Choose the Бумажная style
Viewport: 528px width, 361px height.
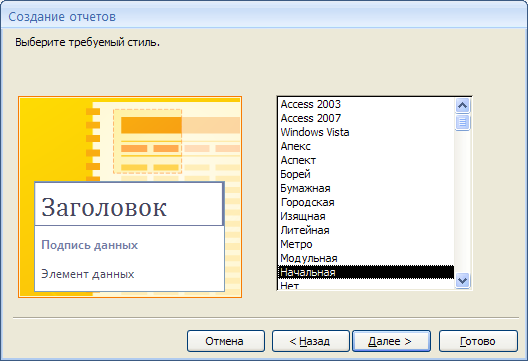[366, 188]
